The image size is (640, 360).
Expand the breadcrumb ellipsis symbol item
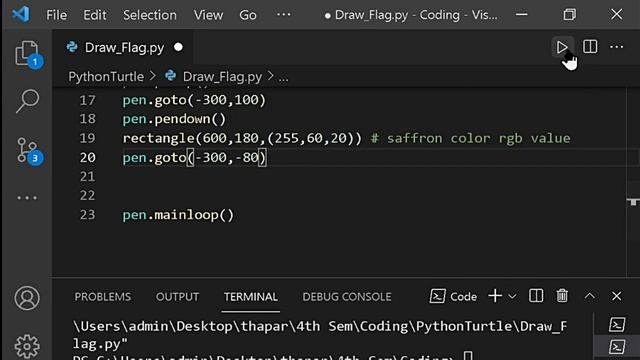click(x=283, y=78)
